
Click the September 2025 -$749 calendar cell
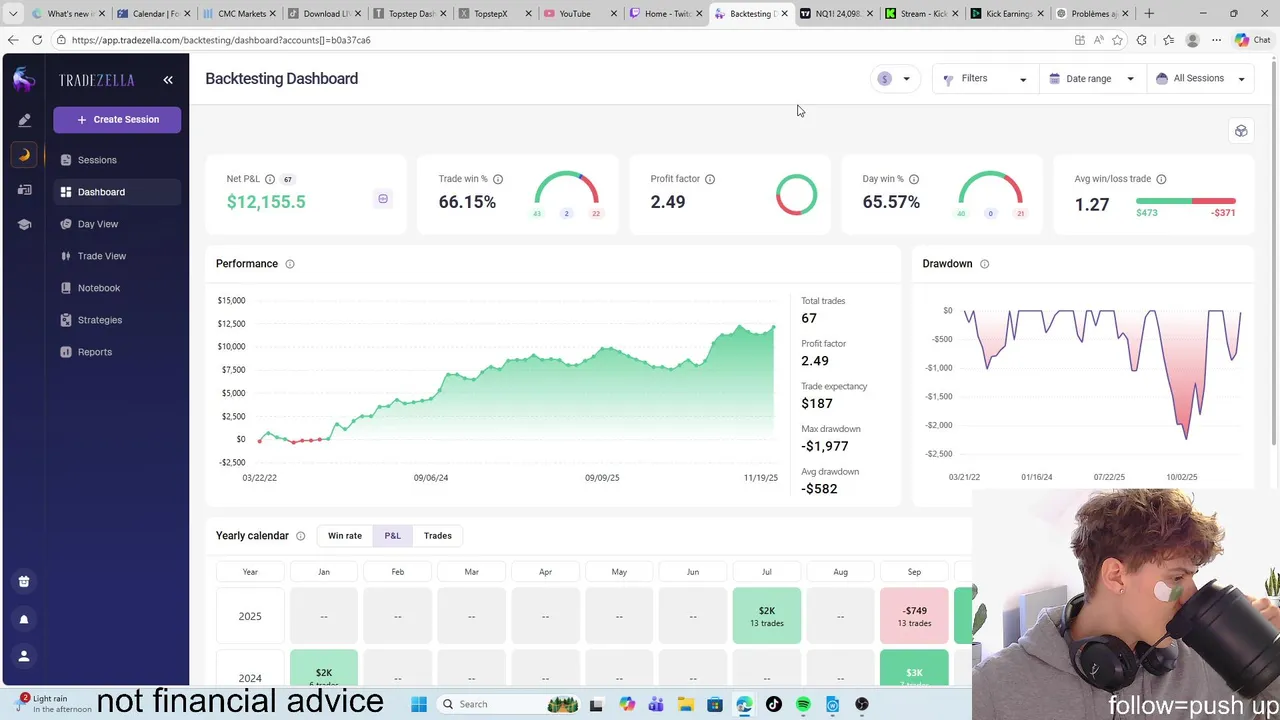914,616
